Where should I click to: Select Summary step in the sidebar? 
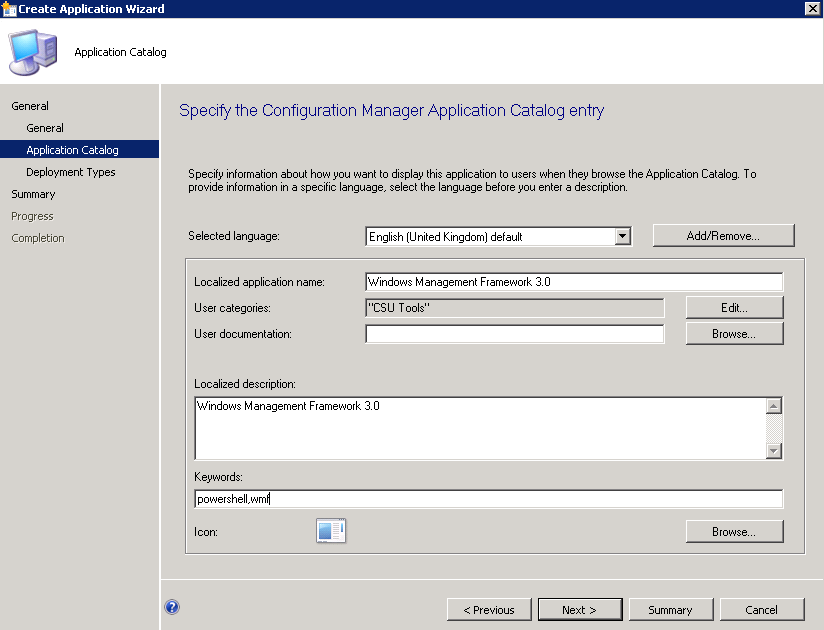[x=33, y=194]
